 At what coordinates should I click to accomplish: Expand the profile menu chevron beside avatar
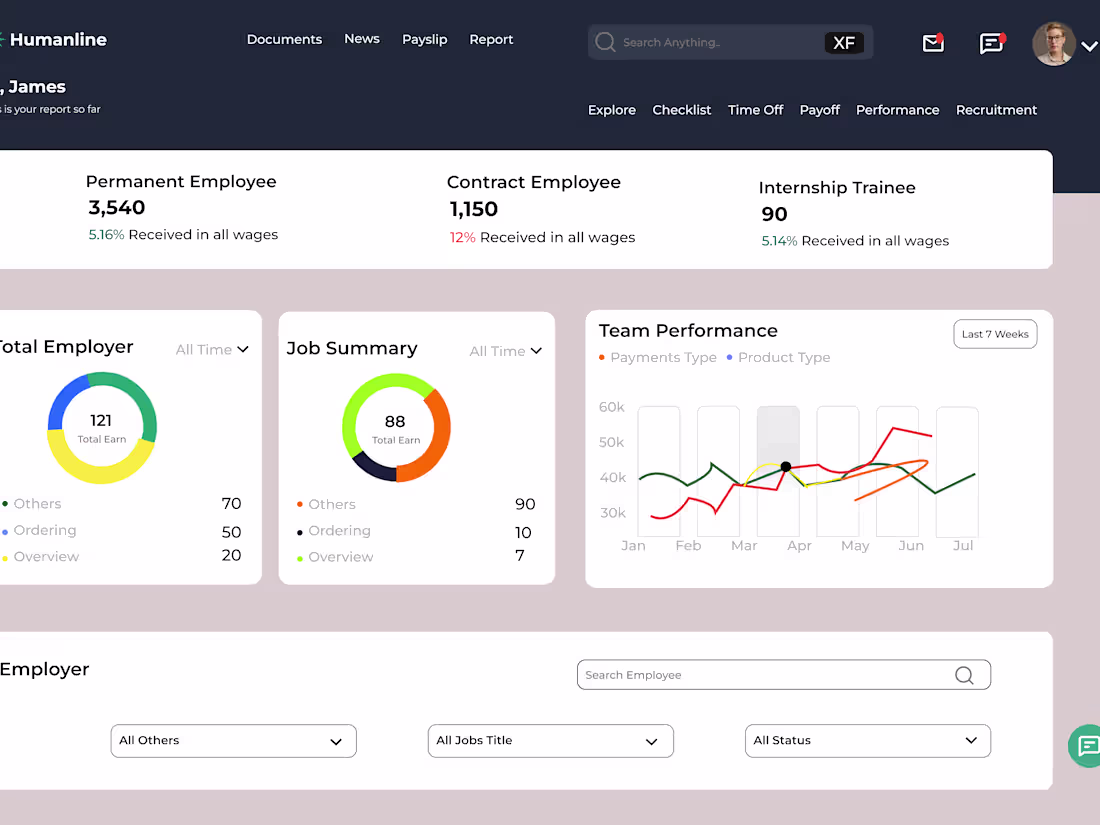pyautogui.click(x=1089, y=46)
